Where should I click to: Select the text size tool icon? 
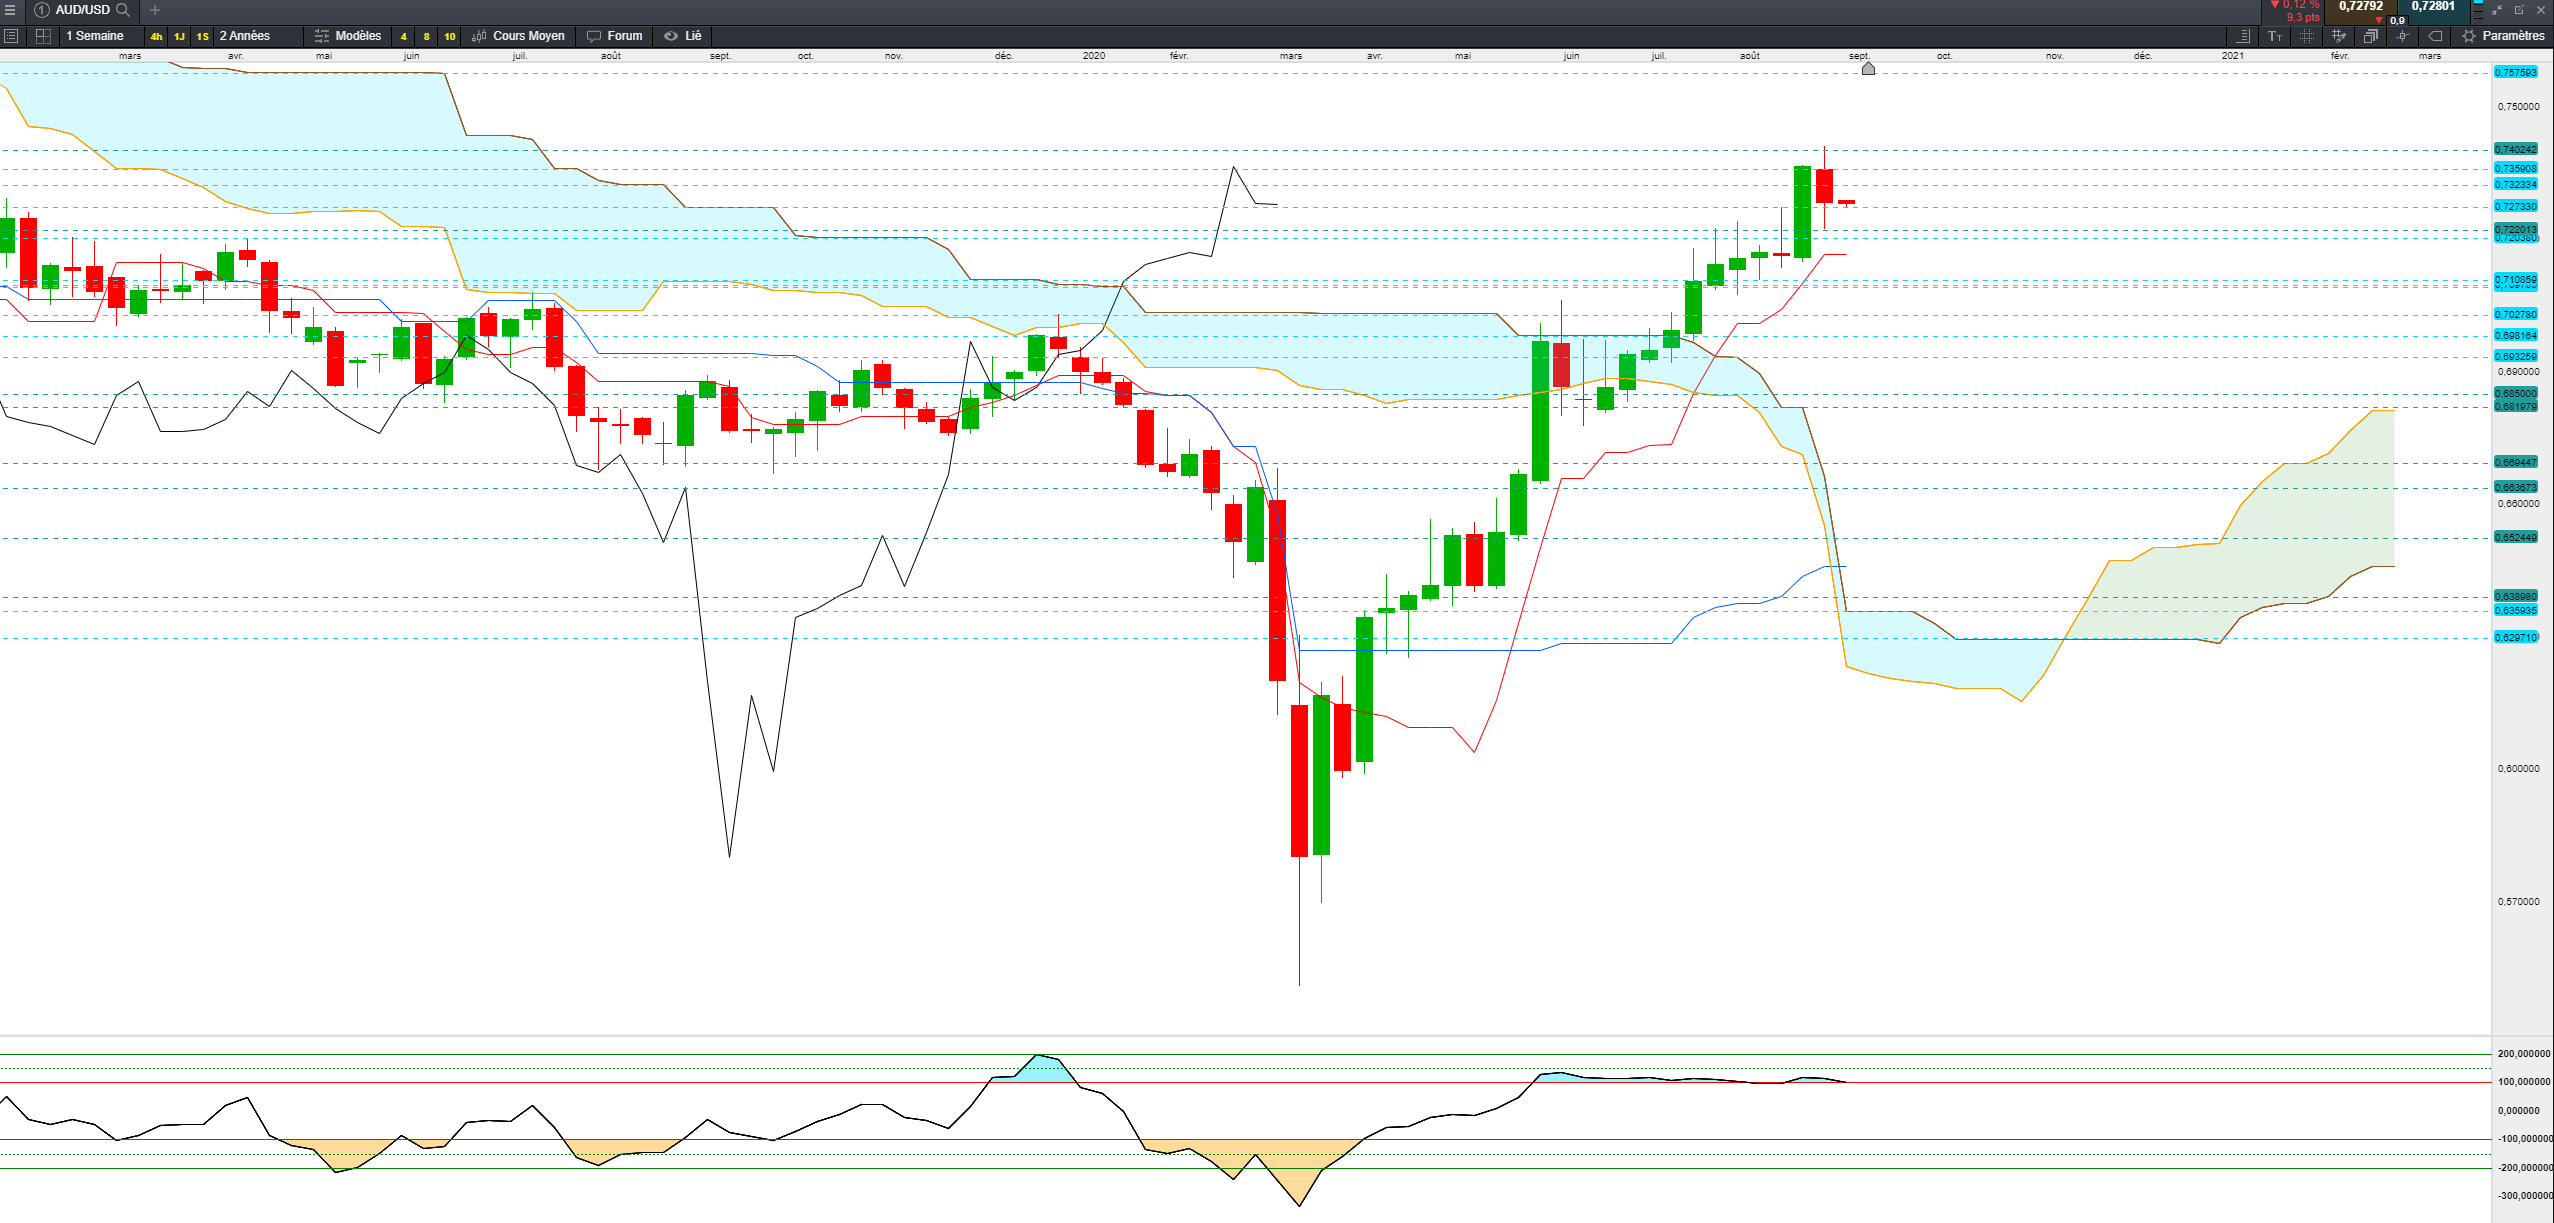pyautogui.click(x=2274, y=36)
